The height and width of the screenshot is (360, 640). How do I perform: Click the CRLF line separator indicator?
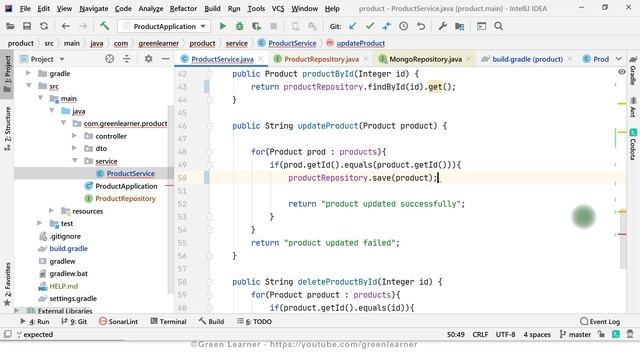tap(480, 334)
